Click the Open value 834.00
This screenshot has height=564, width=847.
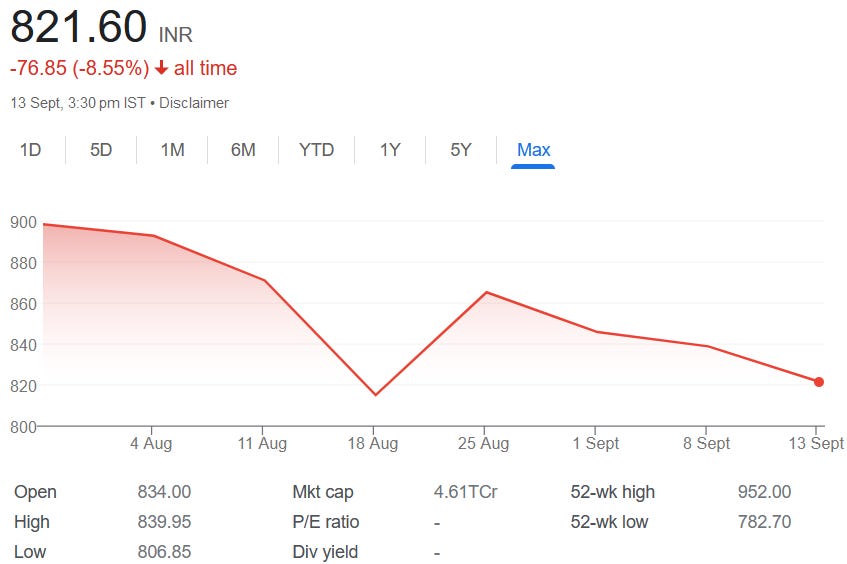click(x=164, y=492)
